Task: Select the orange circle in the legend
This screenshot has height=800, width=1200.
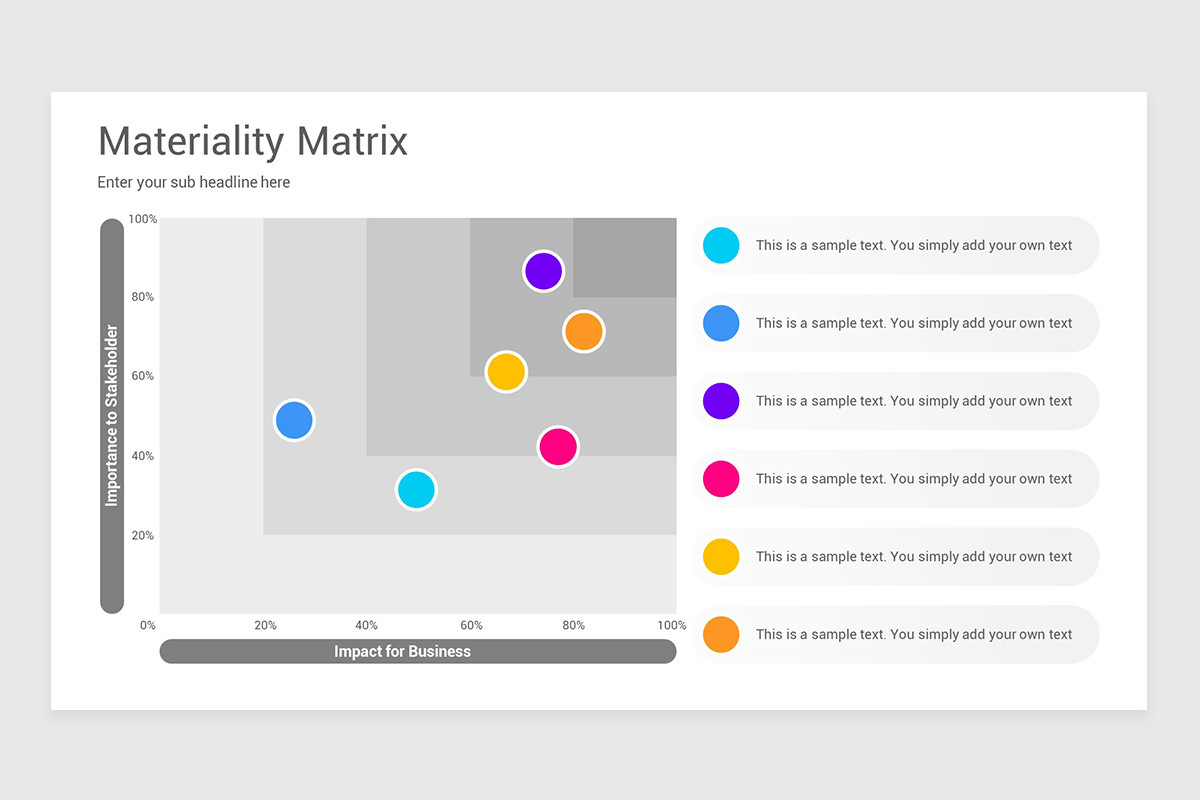Action: [721, 635]
